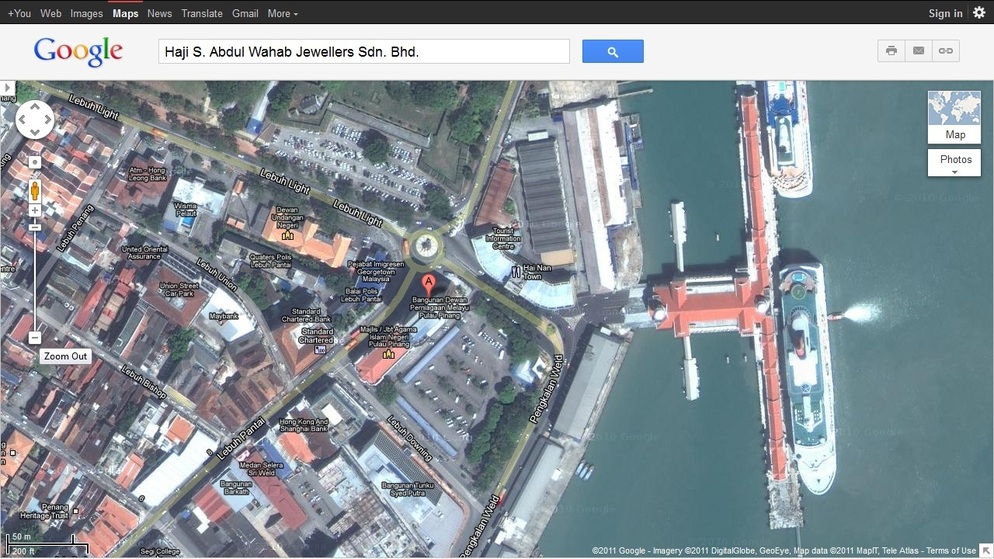Open the Photos layer dropdown
This screenshot has height=559, width=994.
(954, 163)
